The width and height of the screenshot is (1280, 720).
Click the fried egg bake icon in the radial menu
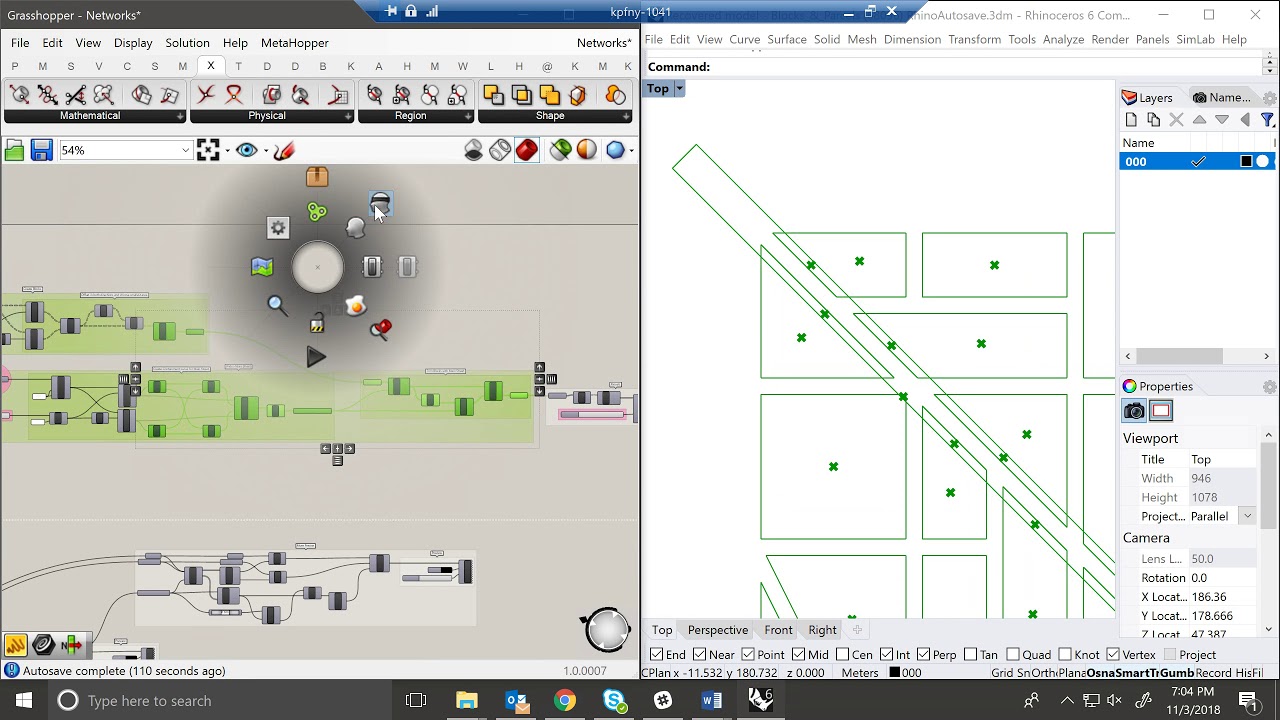click(x=356, y=306)
